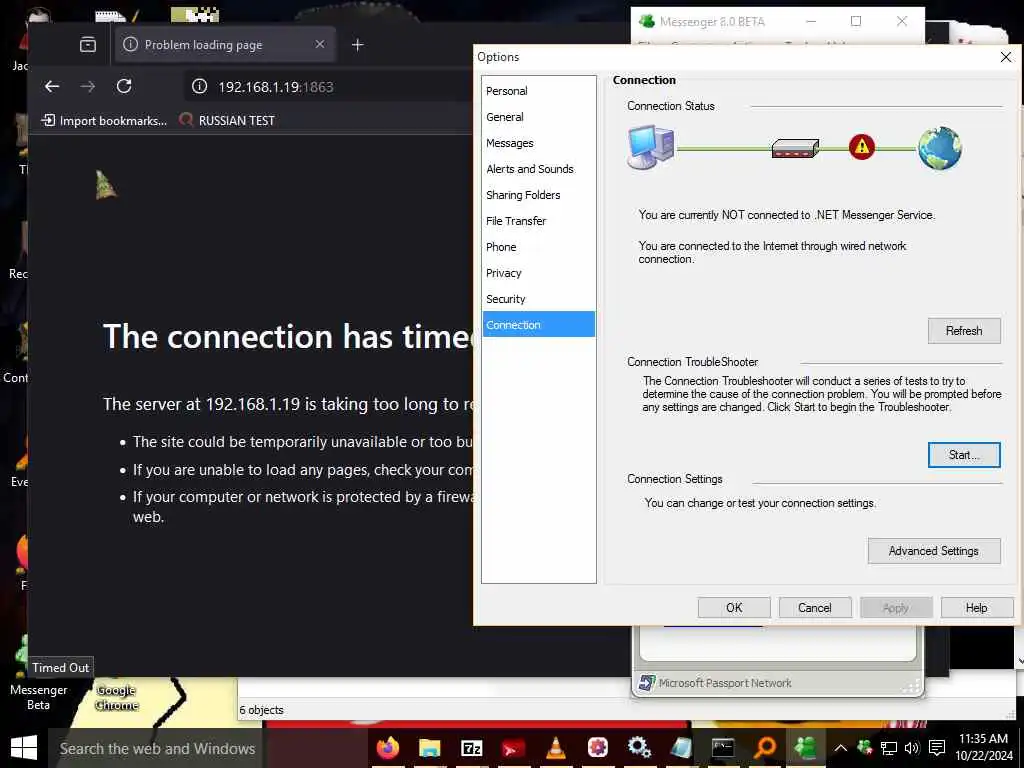Switch to the Command Prompt taskbar icon

click(723, 748)
